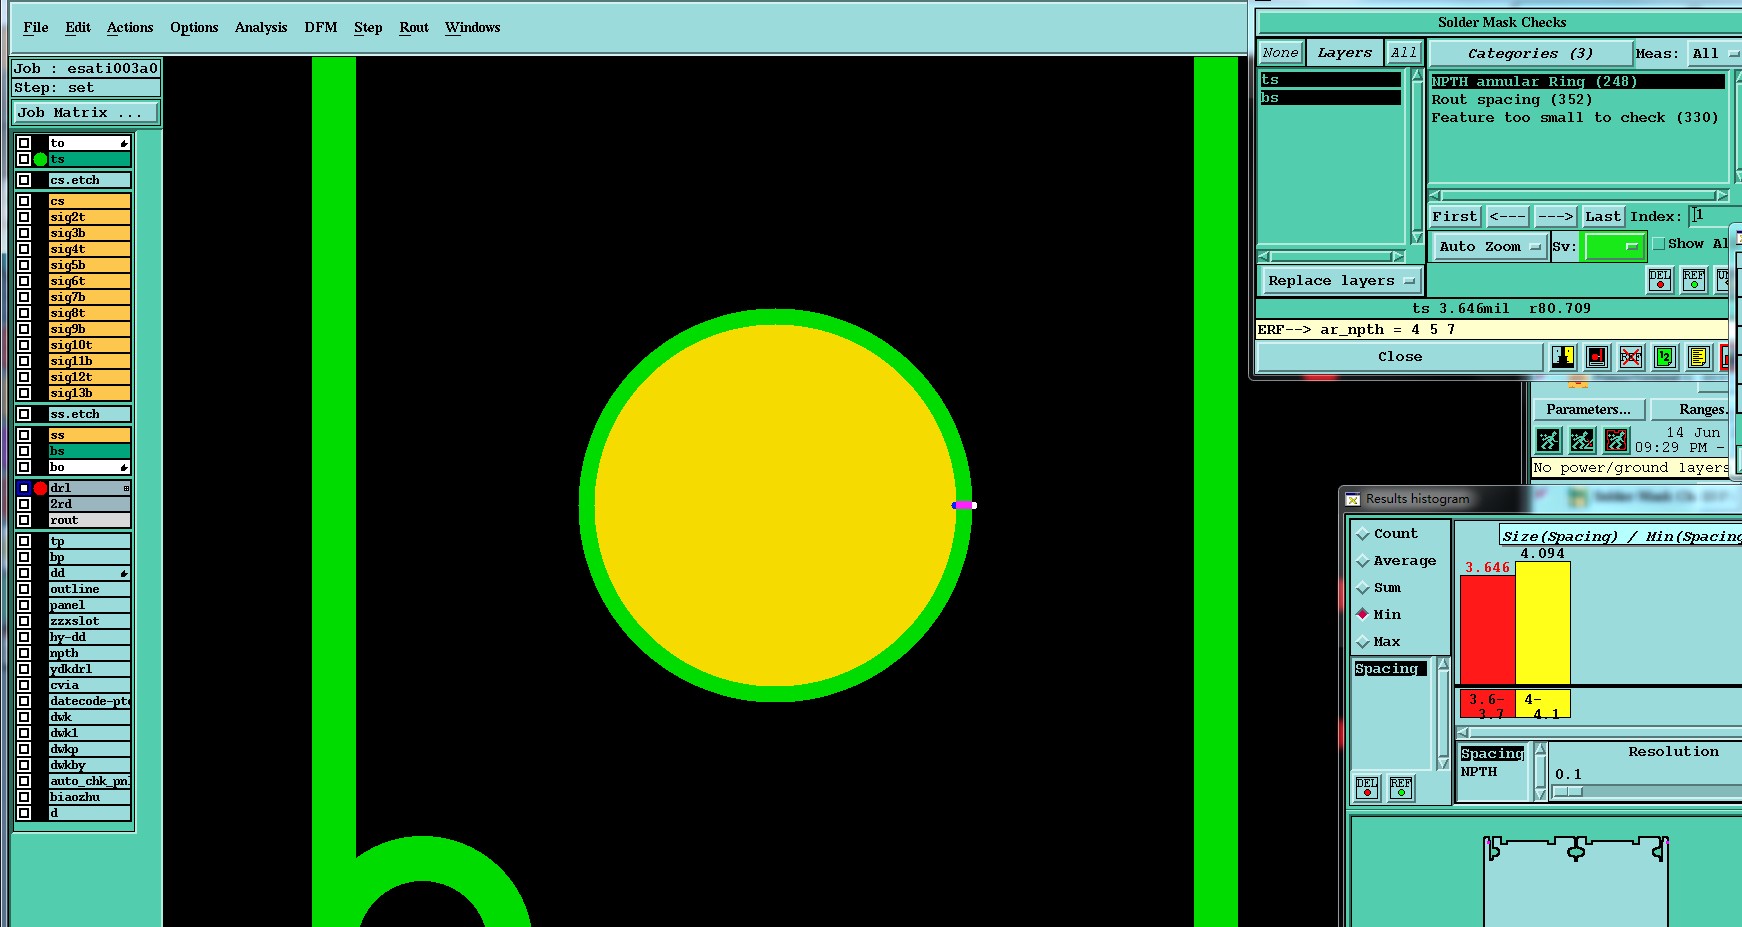Choose the Sum radio option
This screenshot has height=927, width=1742.
(x=1362, y=588)
